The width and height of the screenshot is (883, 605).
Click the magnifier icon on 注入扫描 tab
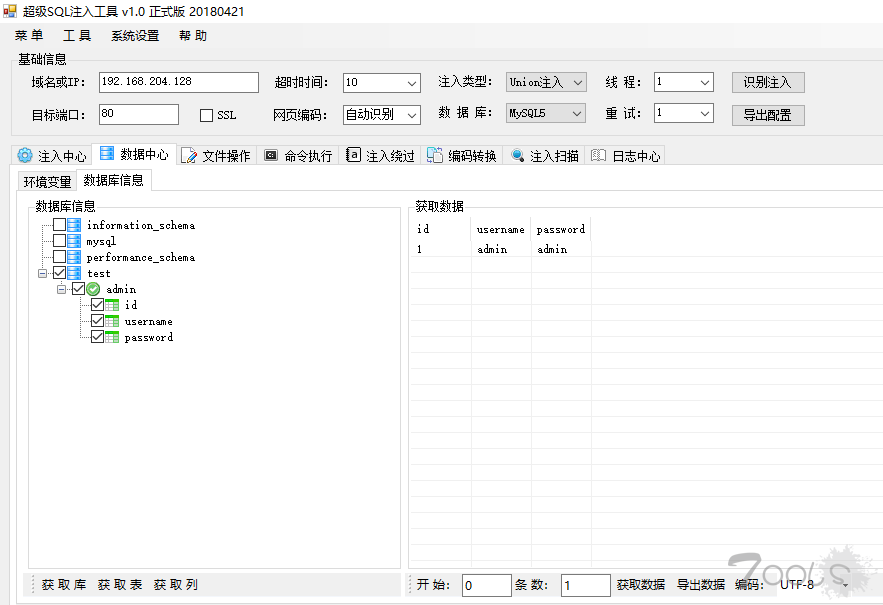coord(518,155)
